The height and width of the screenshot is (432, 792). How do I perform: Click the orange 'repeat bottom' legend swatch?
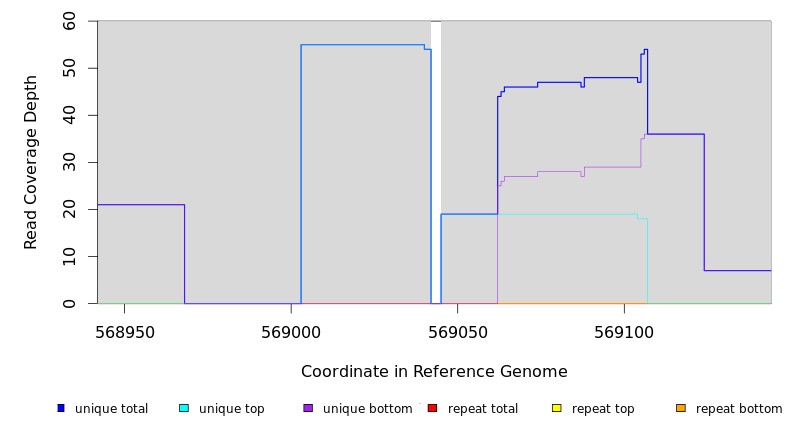[x=681, y=408]
